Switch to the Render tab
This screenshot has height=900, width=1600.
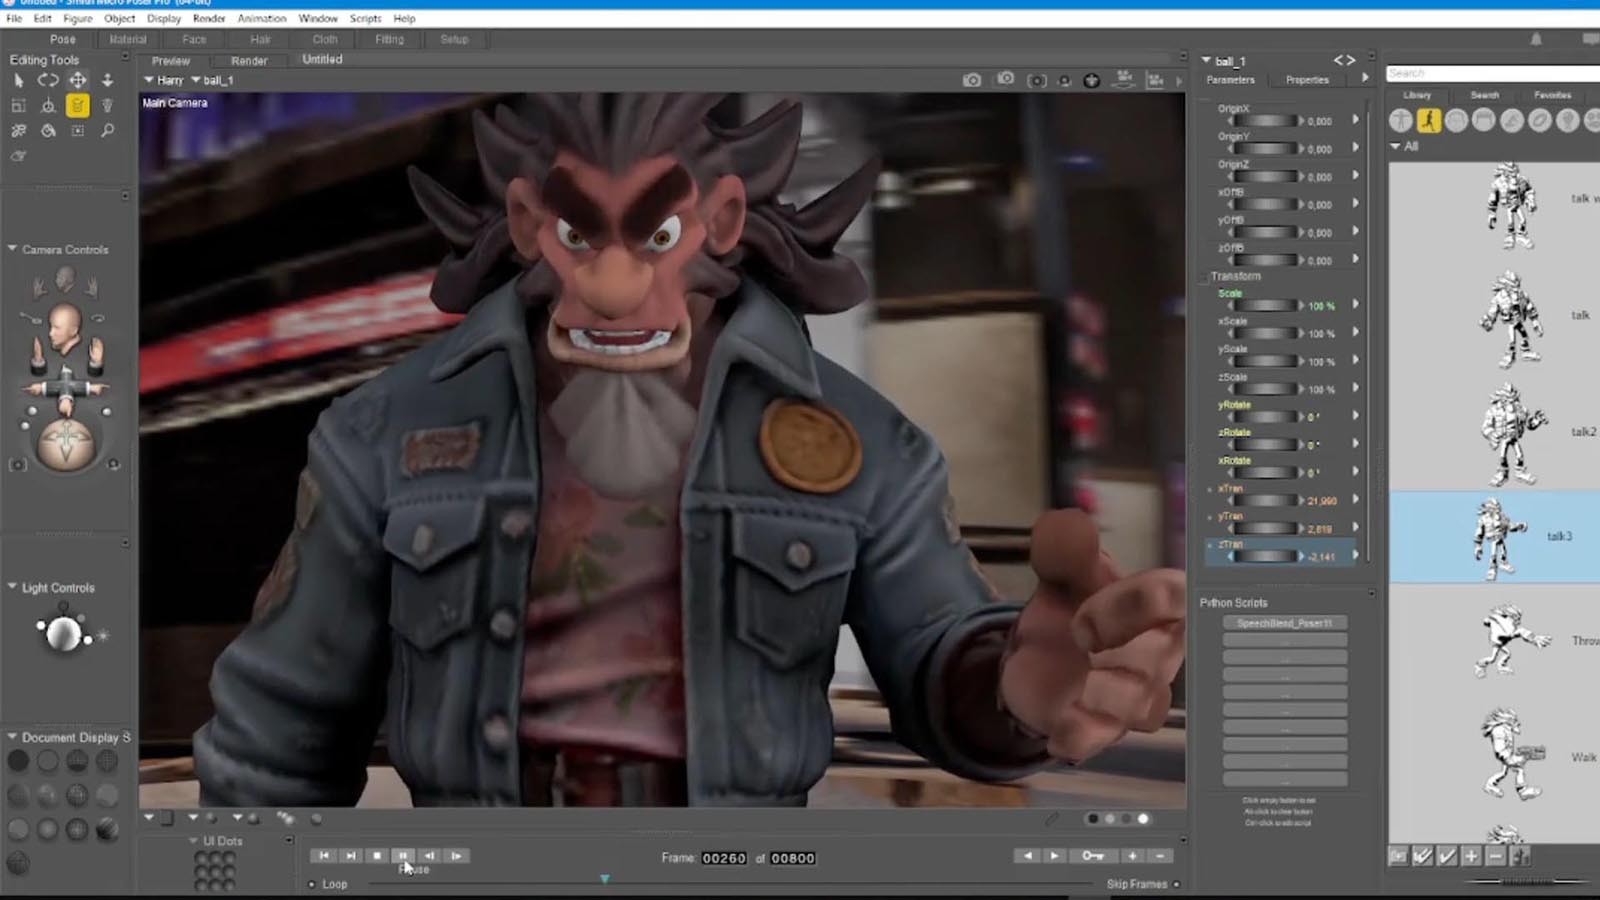pyautogui.click(x=249, y=61)
